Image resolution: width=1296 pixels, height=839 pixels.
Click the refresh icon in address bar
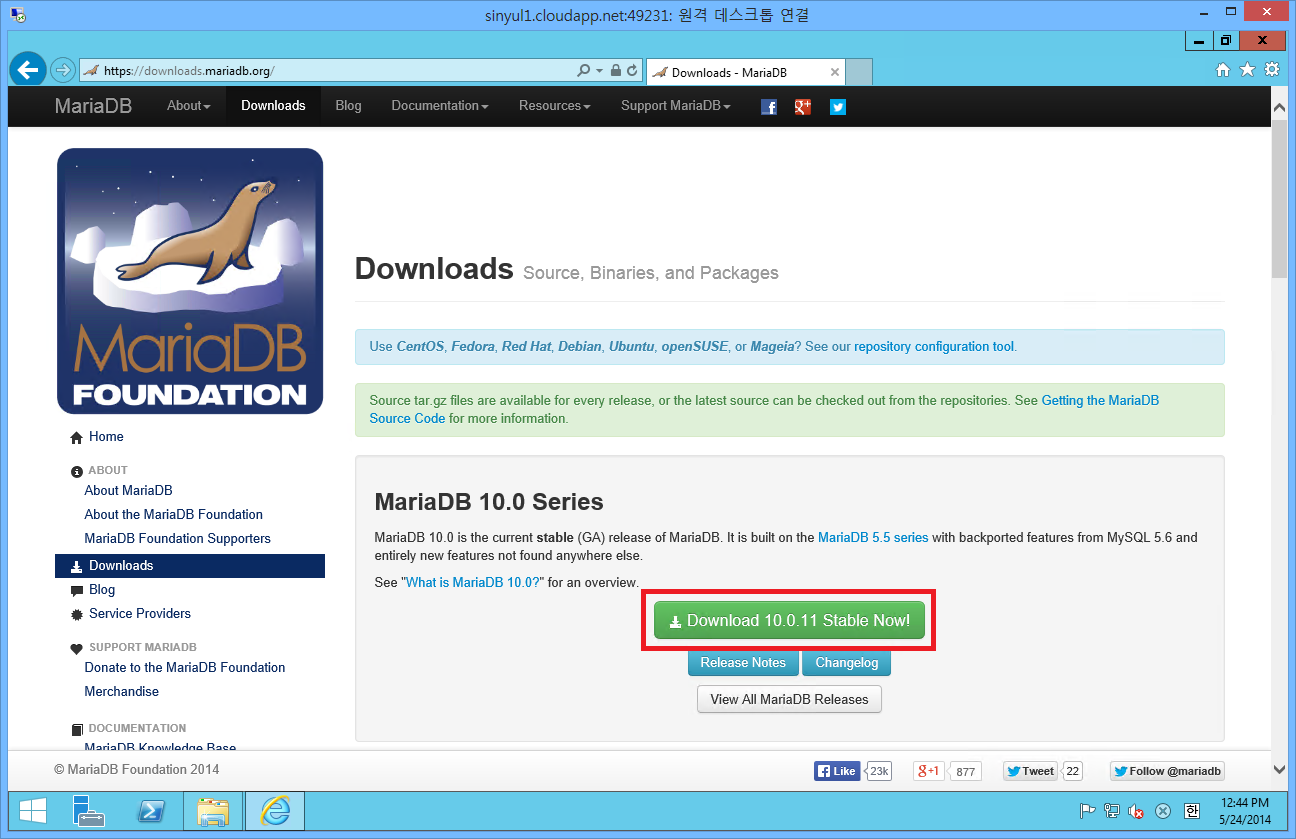click(x=632, y=71)
